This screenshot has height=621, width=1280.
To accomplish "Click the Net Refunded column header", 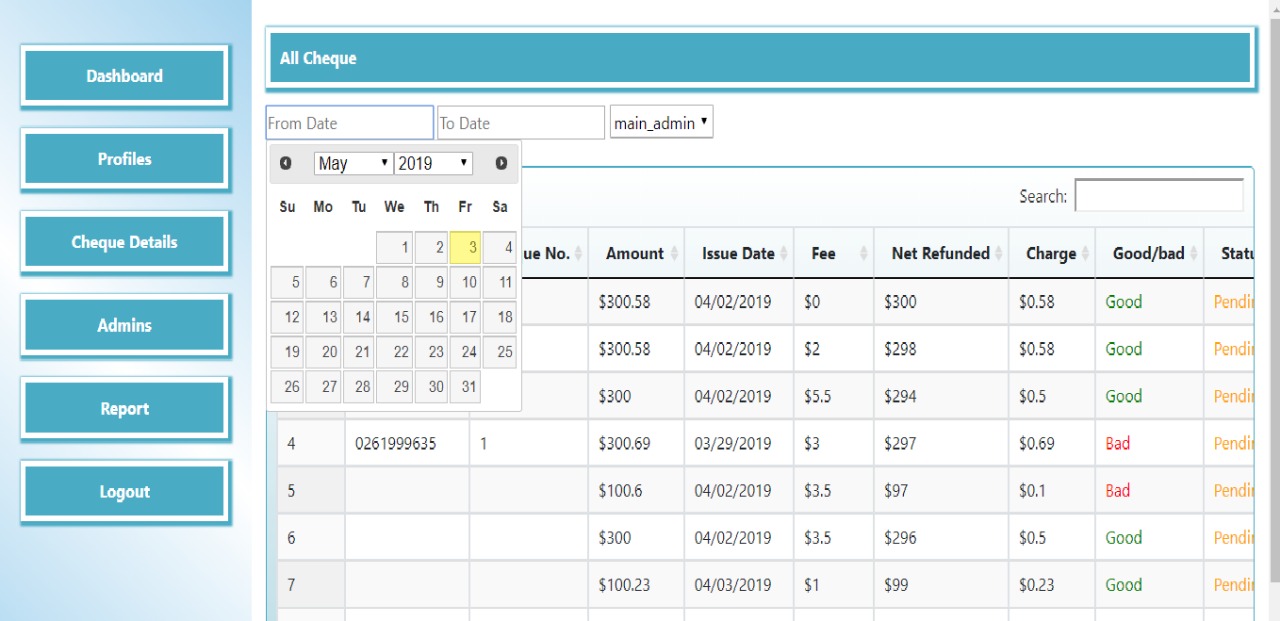I will 941,253.
